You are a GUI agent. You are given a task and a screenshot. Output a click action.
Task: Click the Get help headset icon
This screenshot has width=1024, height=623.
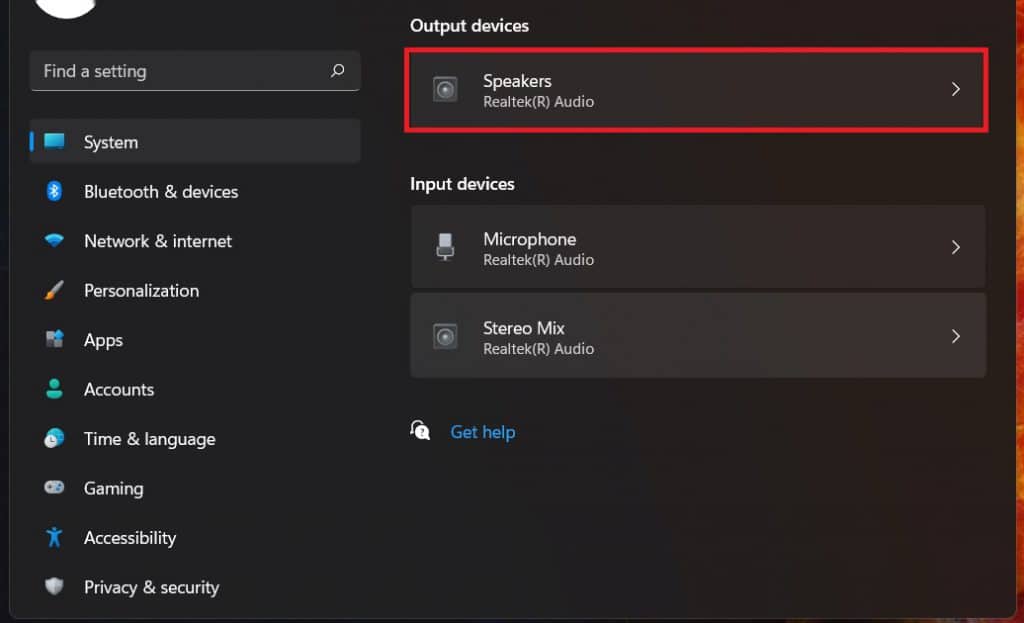click(420, 430)
